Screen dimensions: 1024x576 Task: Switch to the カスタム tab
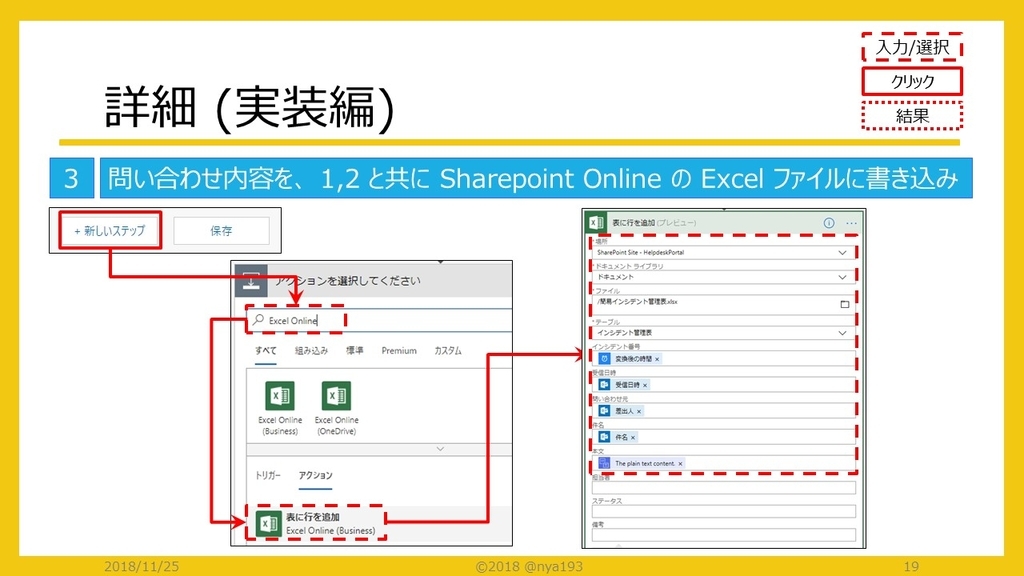point(448,351)
